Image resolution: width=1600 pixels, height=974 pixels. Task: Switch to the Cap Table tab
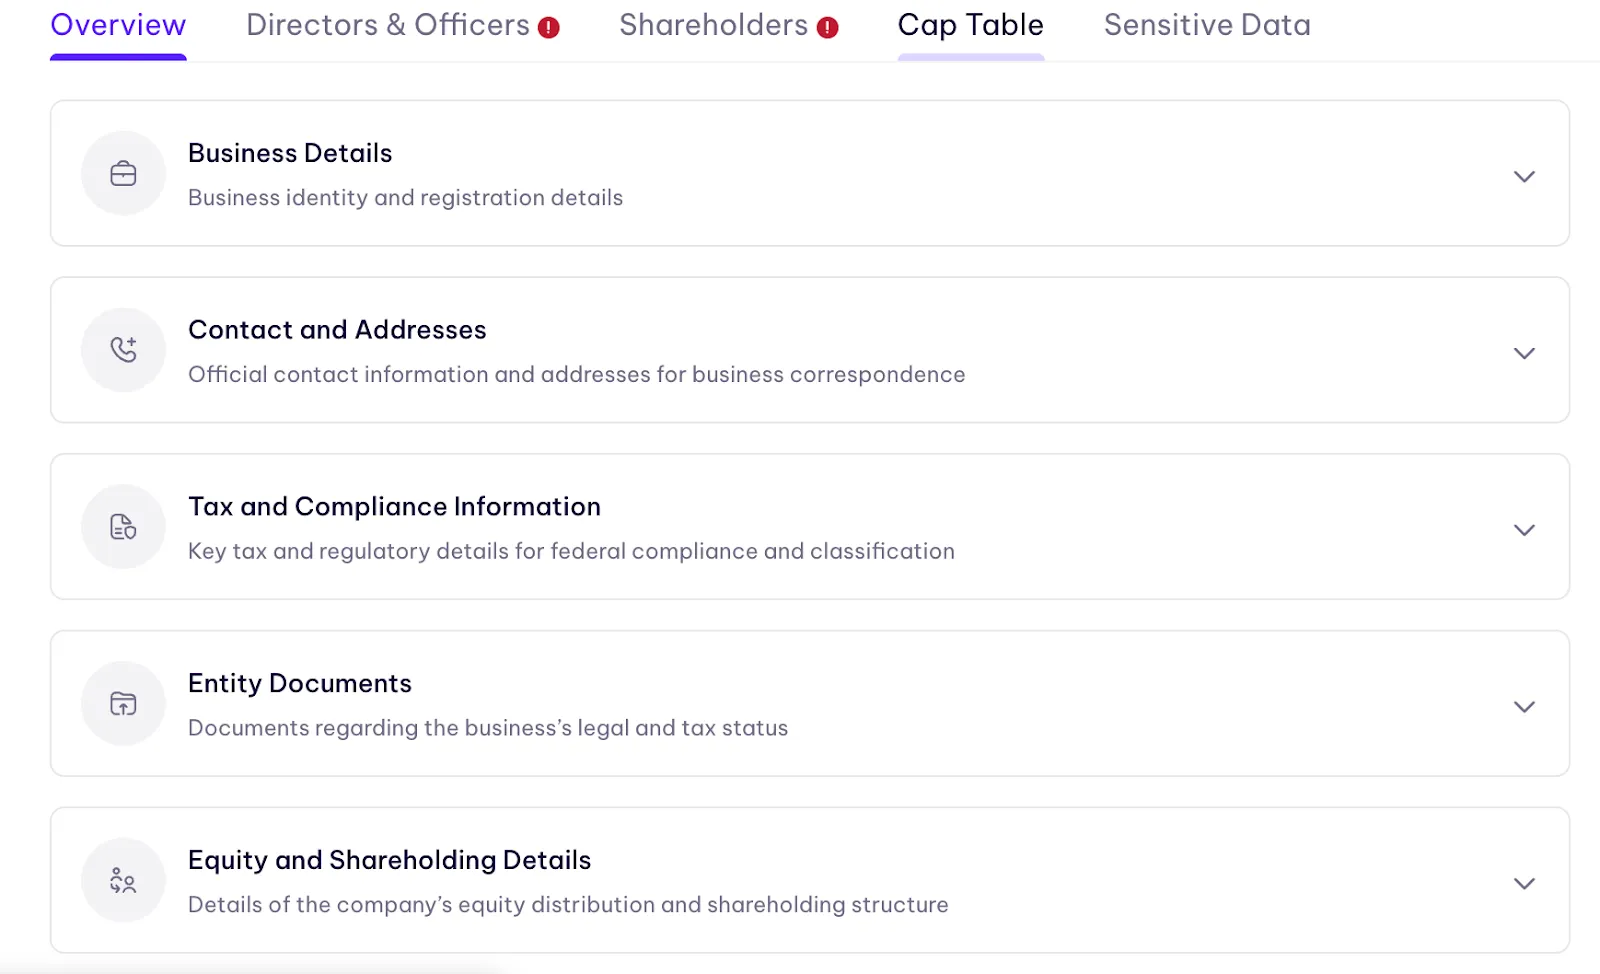point(970,25)
